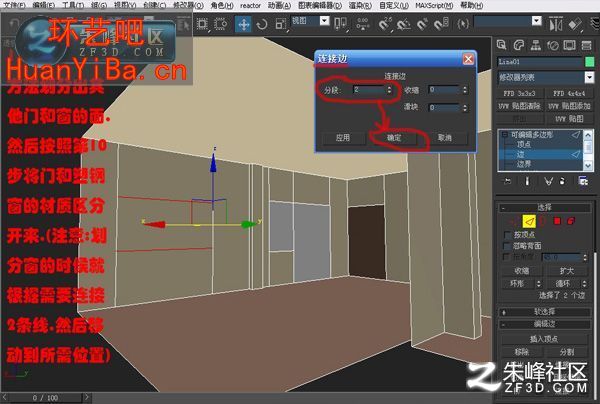Viewport: 600px width, 404px height.
Task: Click configure modifier sets icon
Action: (x=583, y=181)
